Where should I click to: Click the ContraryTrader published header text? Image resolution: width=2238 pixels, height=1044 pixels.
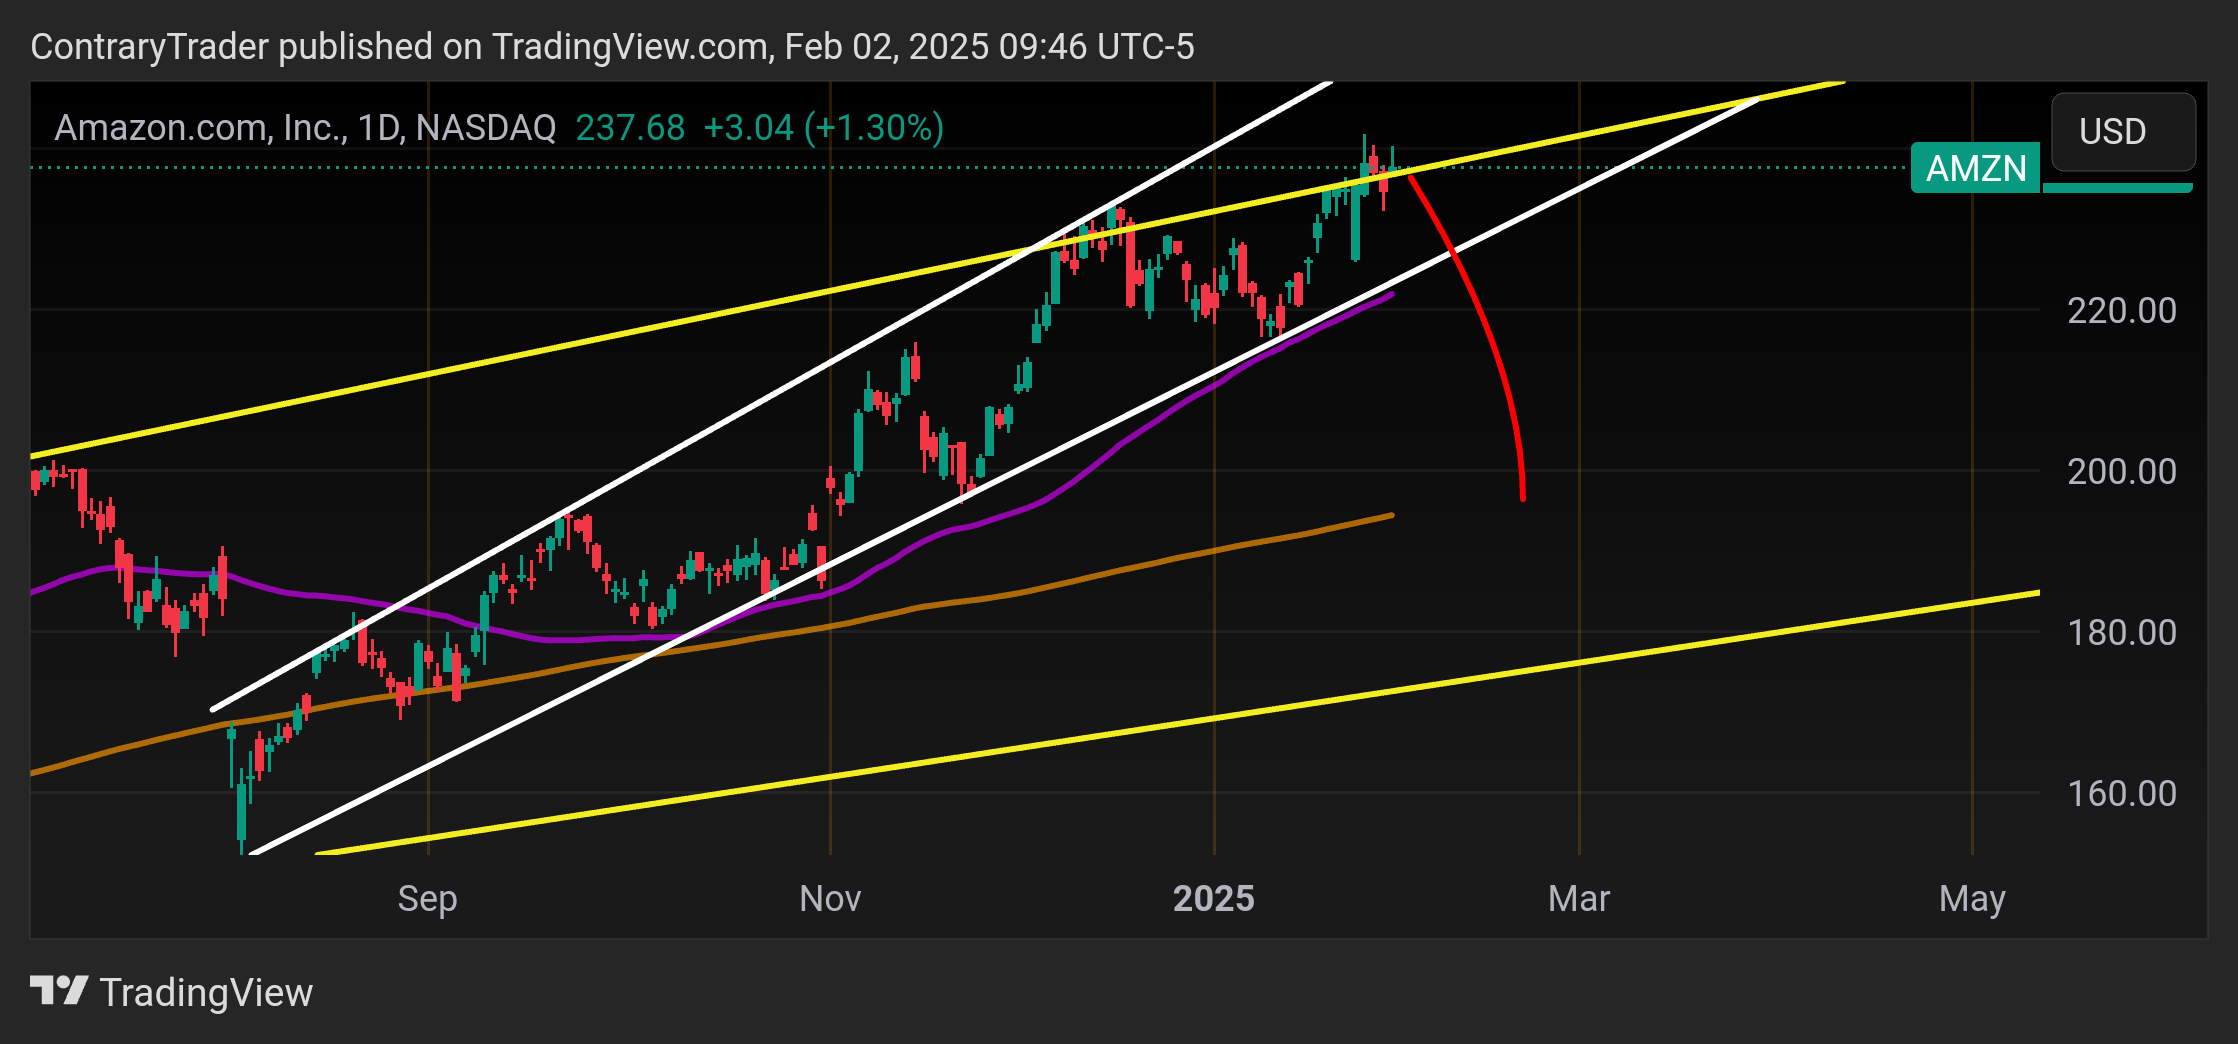click(612, 47)
